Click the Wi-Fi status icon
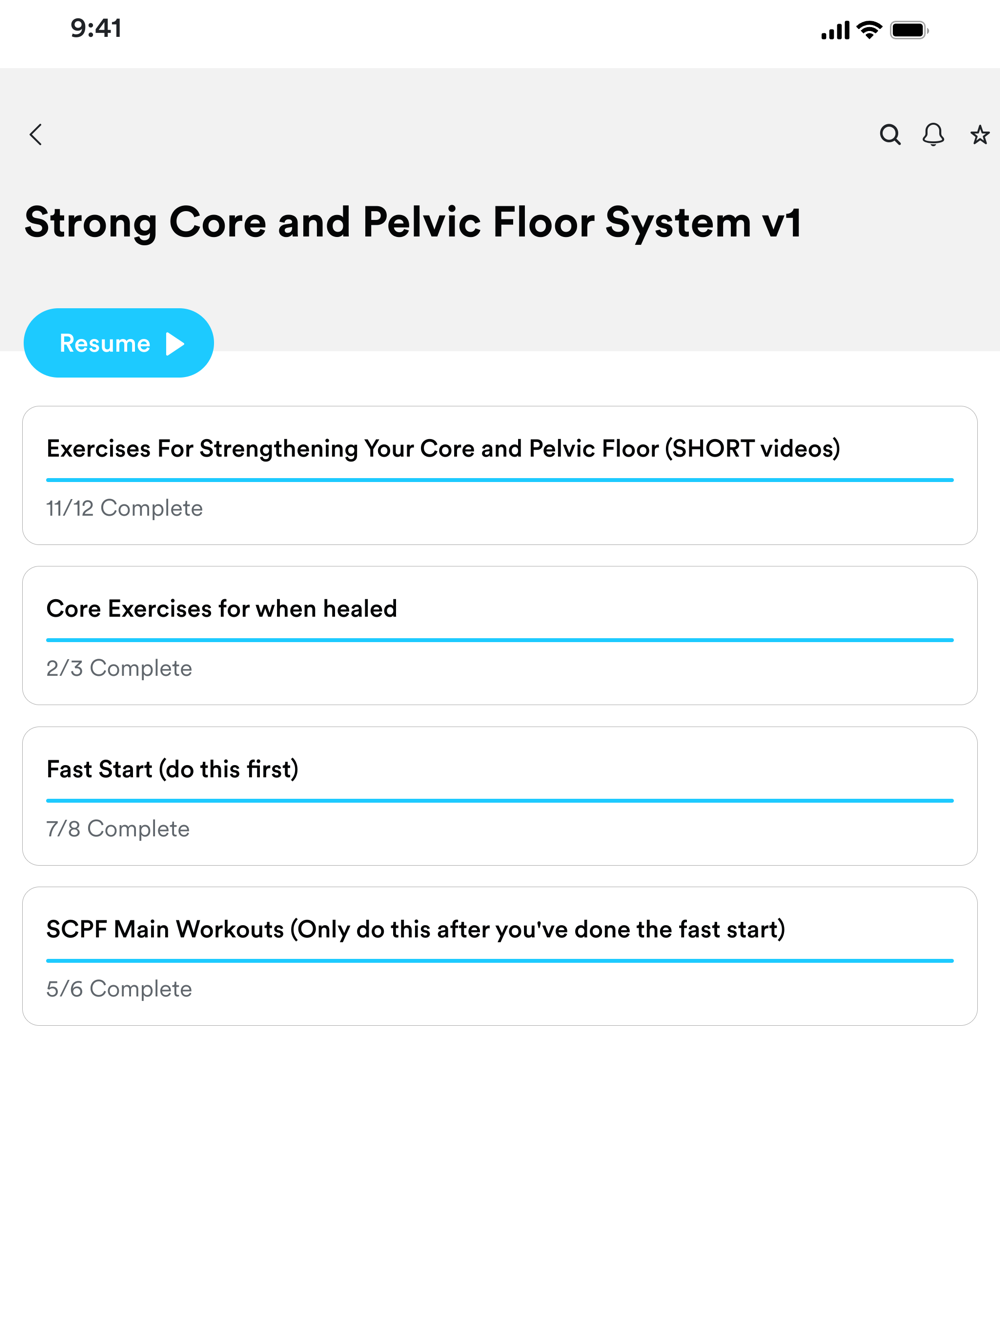The height and width of the screenshot is (1334, 1000). click(x=869, y=30)
